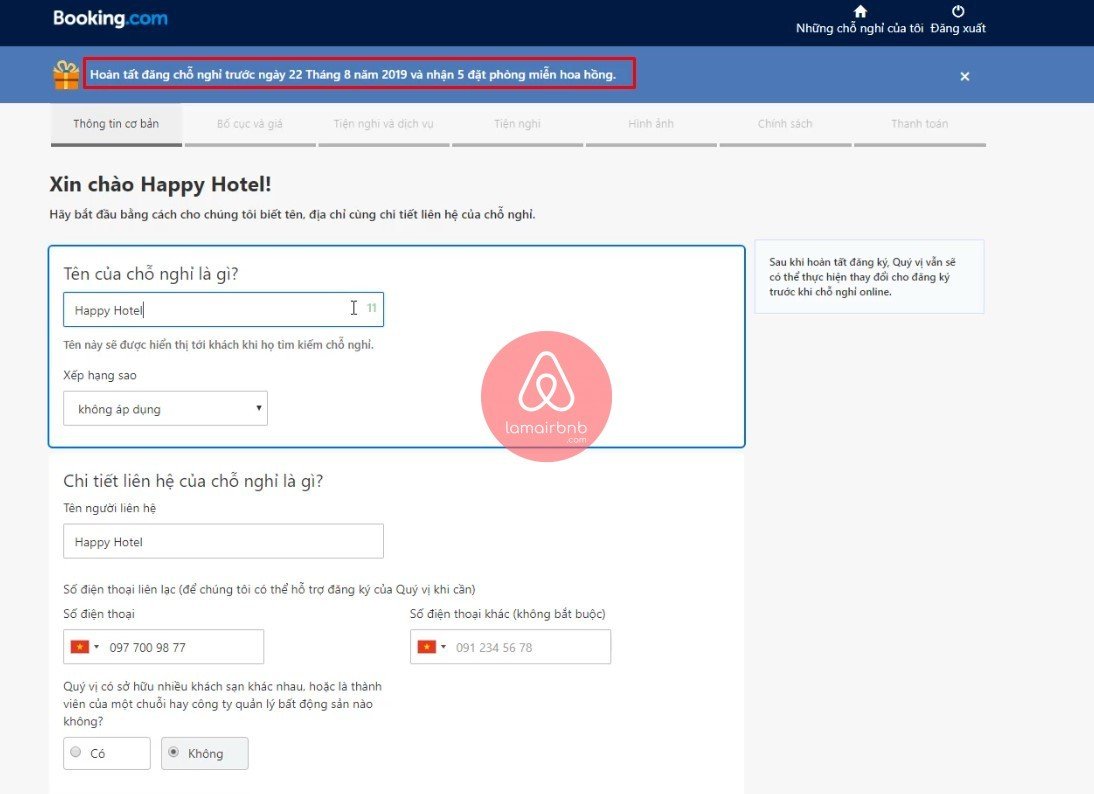This screenshot has width=1094, height=794.
Task: Go to the Hình ảnh tab
Action: [x=651, y=123]
